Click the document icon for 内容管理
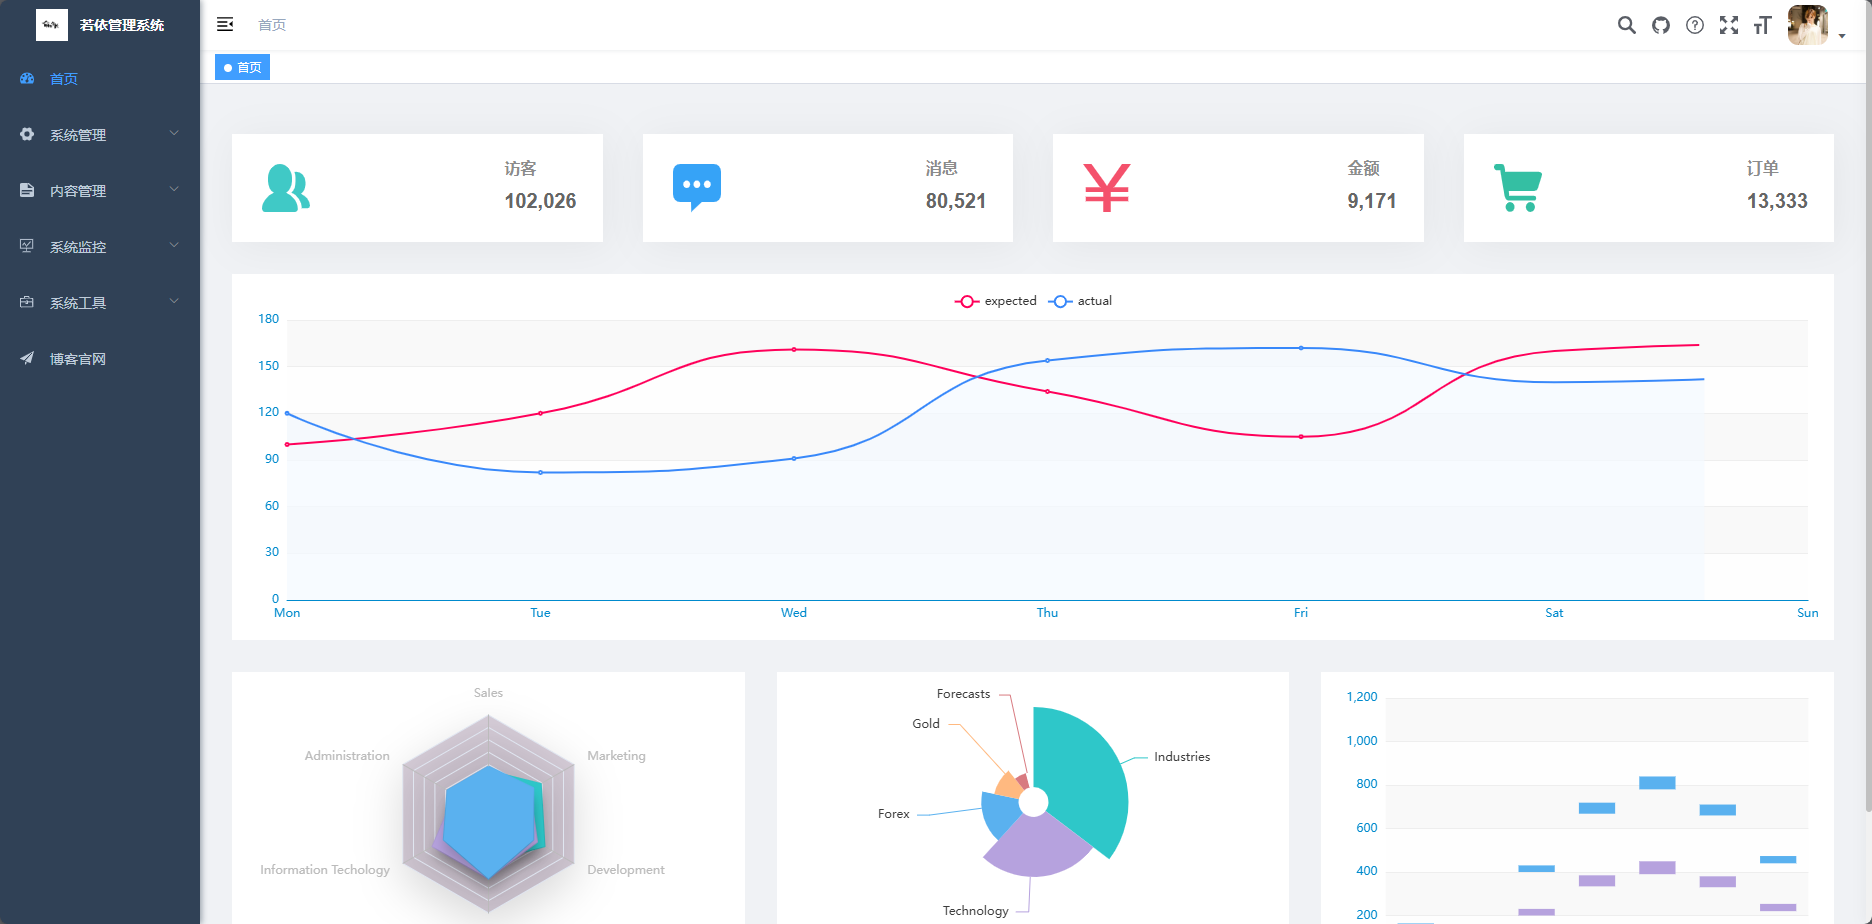 click(27, 190)
